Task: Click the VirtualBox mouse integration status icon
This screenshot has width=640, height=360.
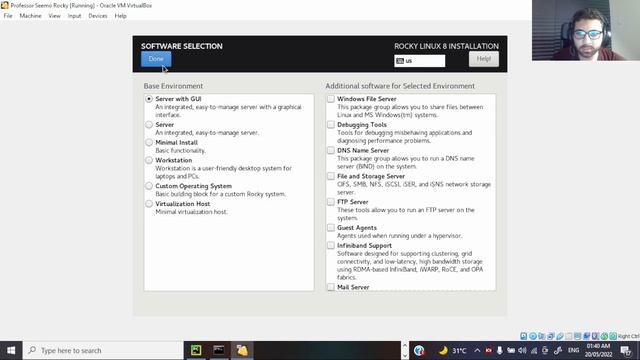Action: tap(604, 336)
